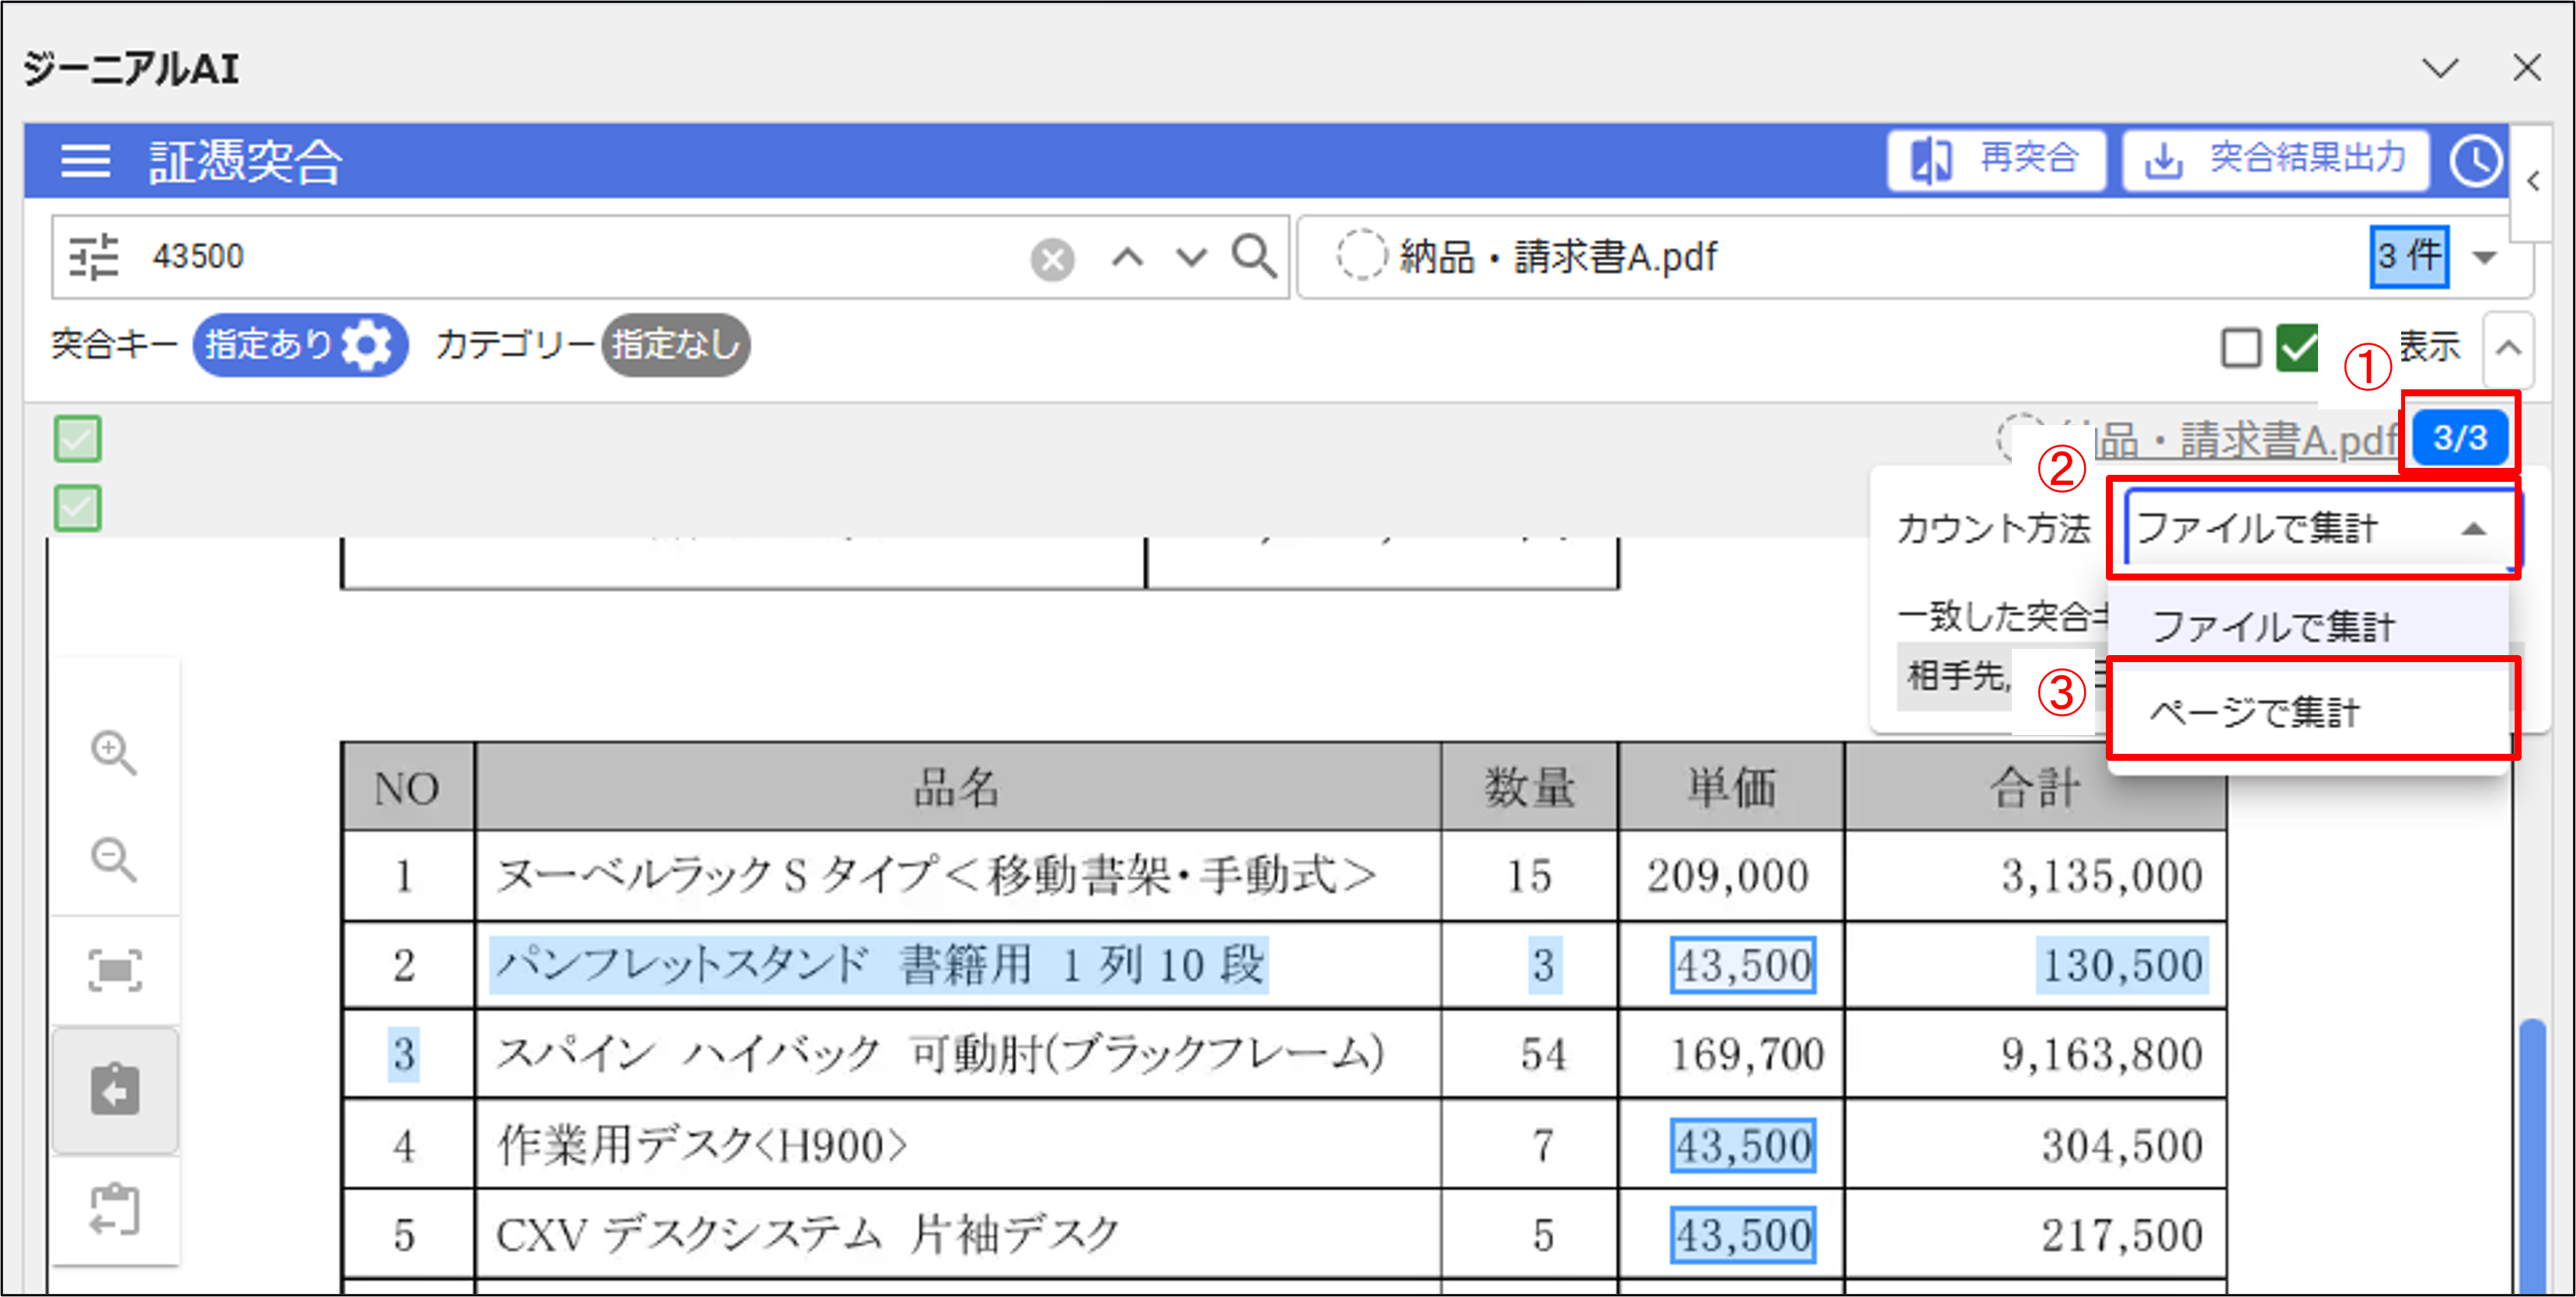Click the magnifier search icon
The width and height of the screenshot is (2576, 1297).
(x=1254, y=257)
